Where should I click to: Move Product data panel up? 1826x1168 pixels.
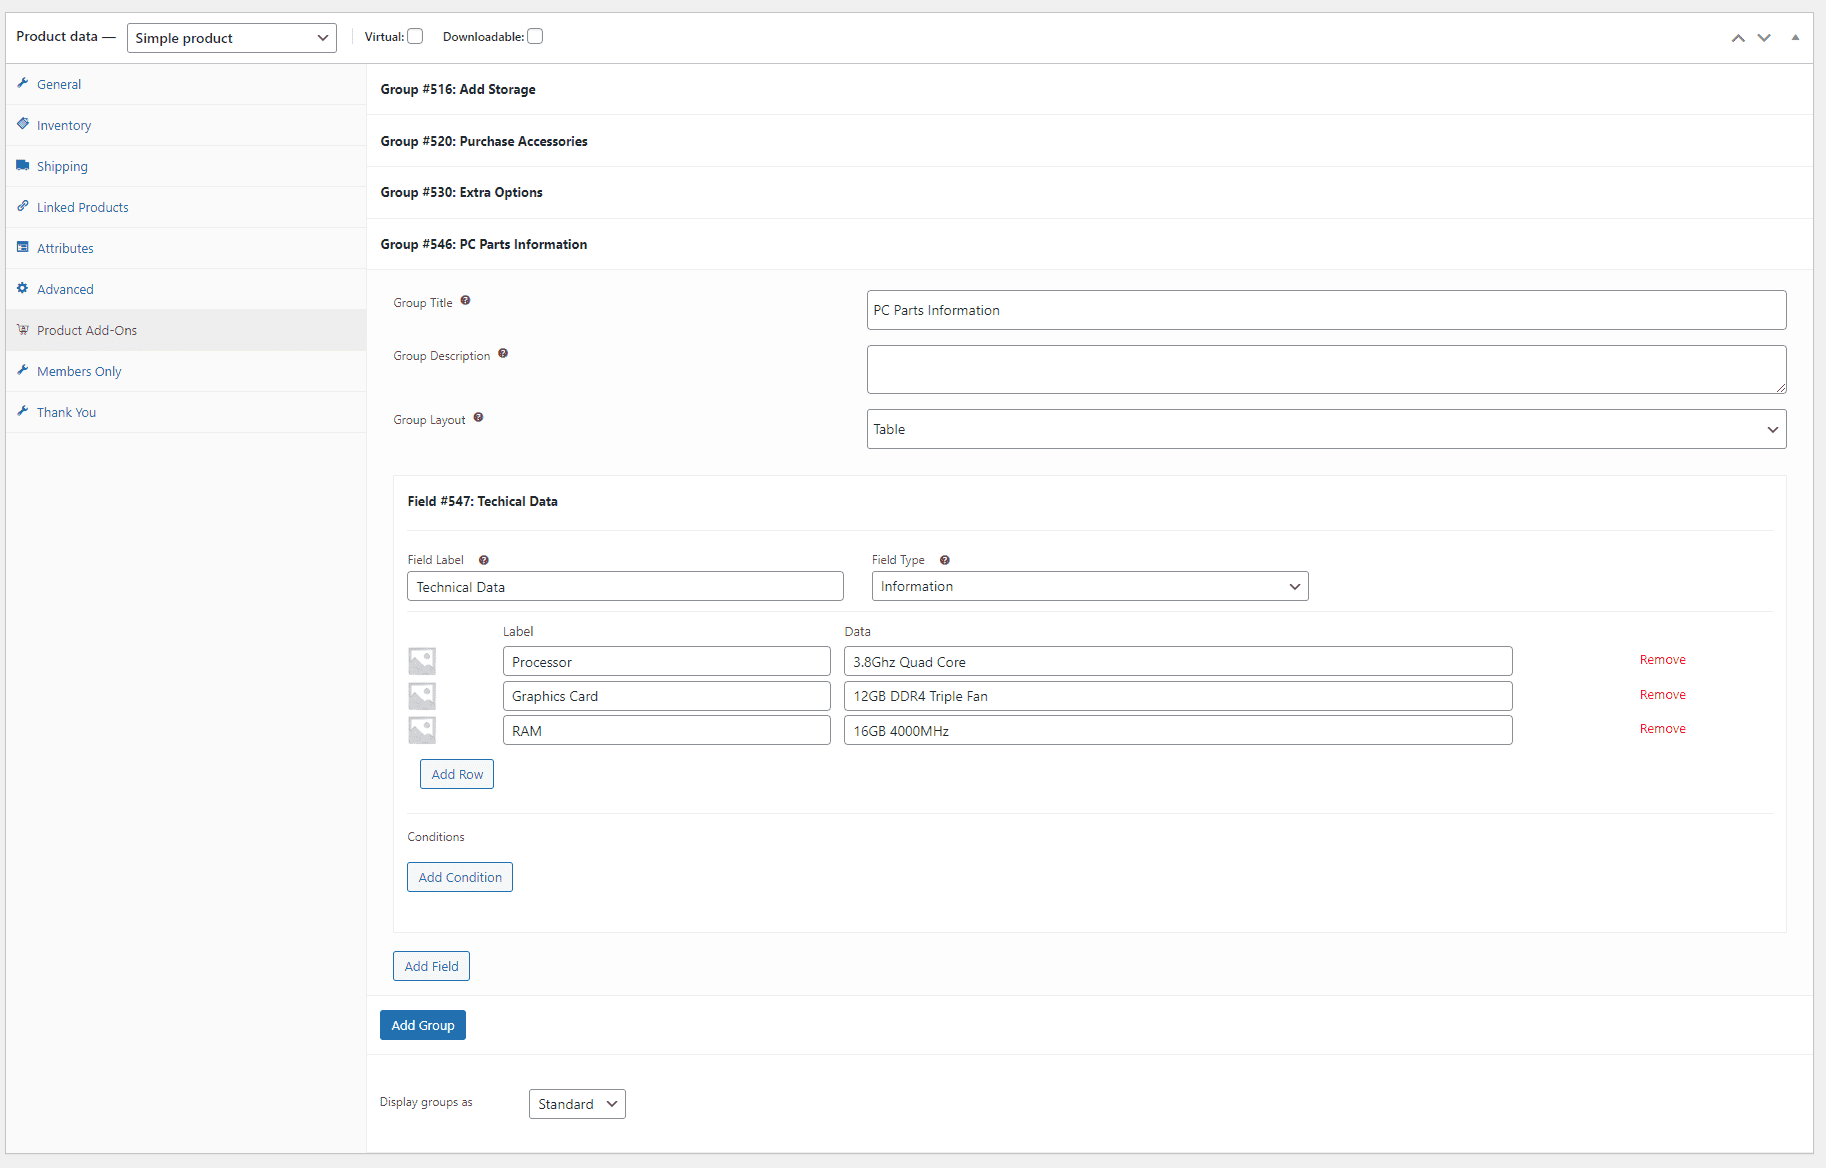coord(1738,38)
